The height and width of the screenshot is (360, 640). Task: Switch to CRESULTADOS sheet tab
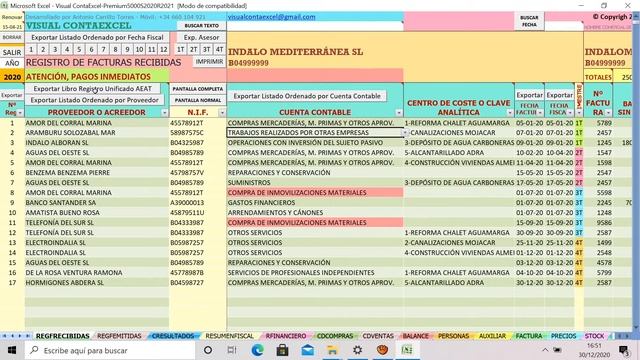(x=173, y=336)
